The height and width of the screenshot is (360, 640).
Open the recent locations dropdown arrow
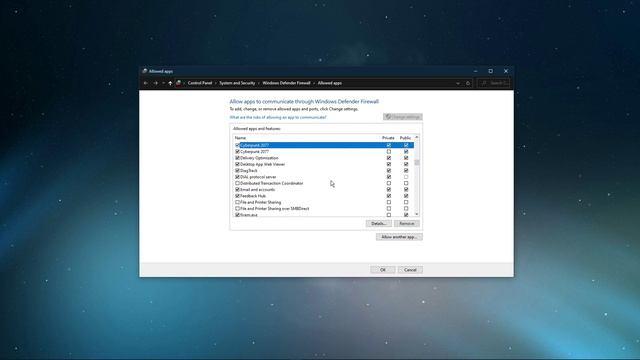click(163, 83)
